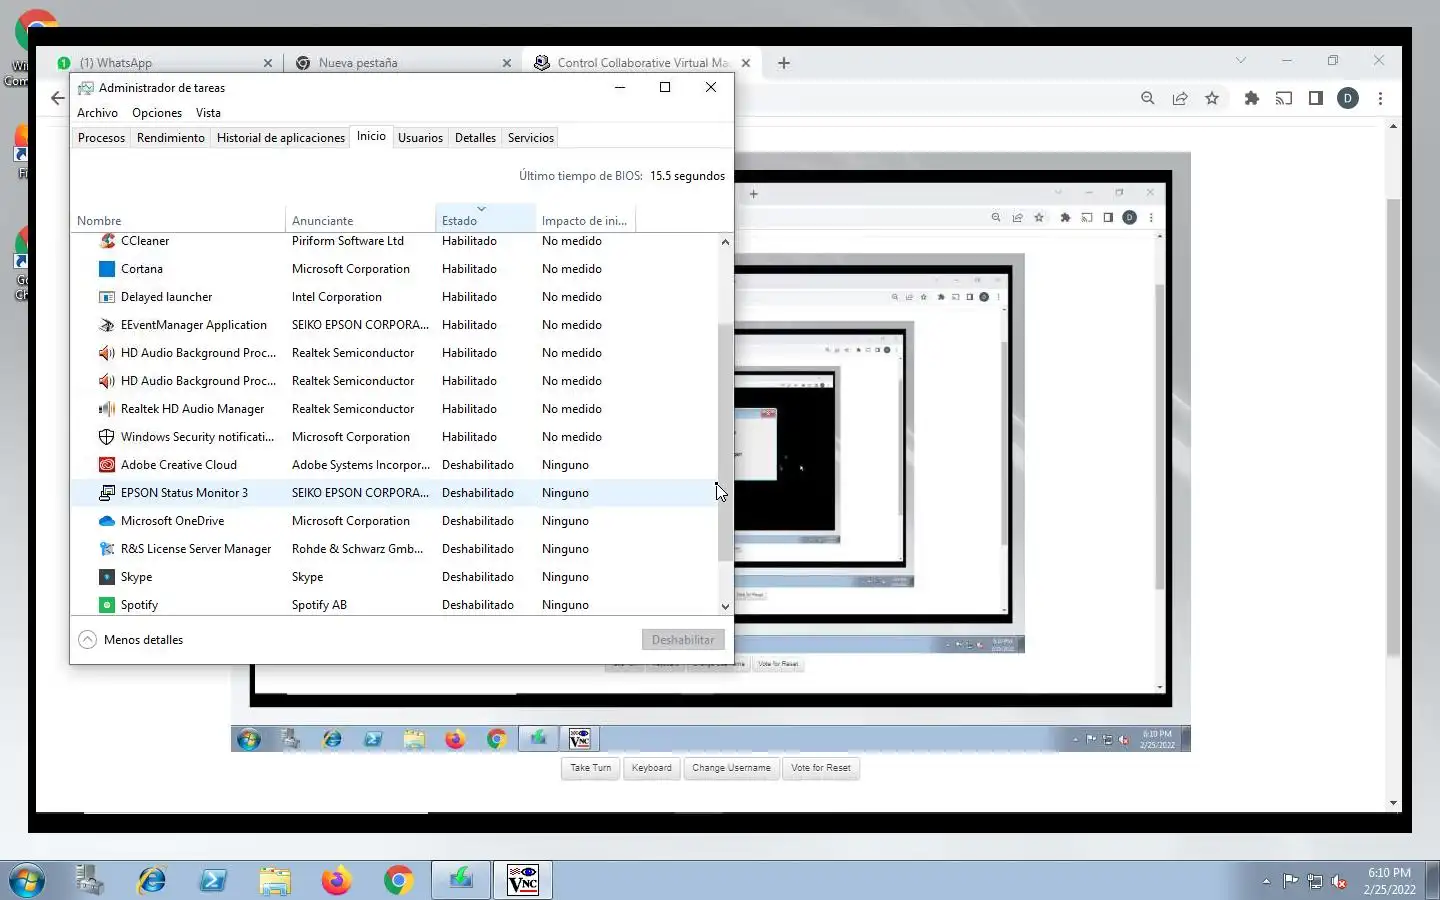
Task: Click the Take Turn button
Action: 590,768
